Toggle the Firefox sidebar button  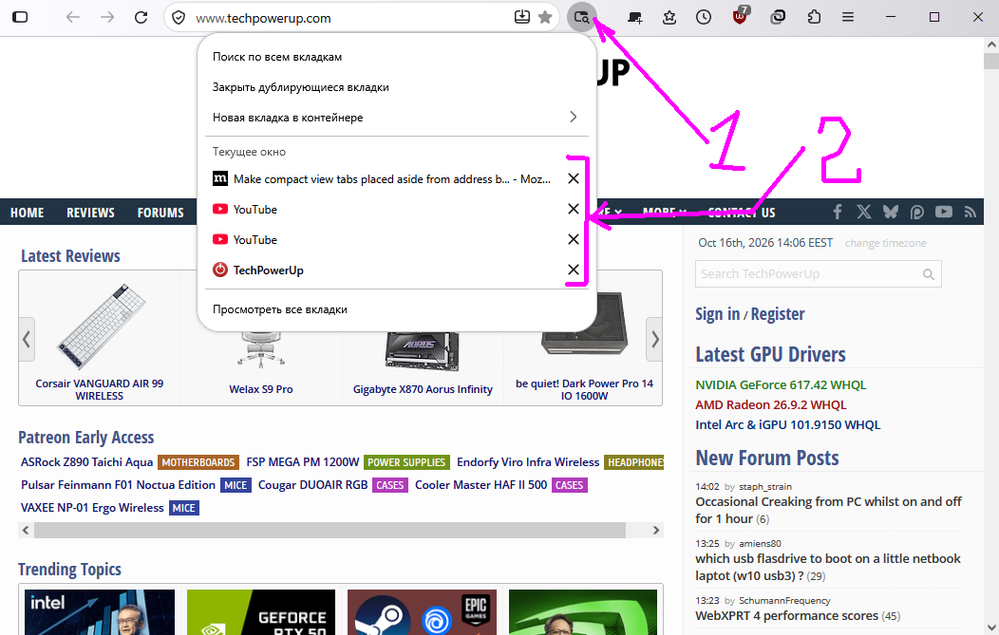click(20, 17)
